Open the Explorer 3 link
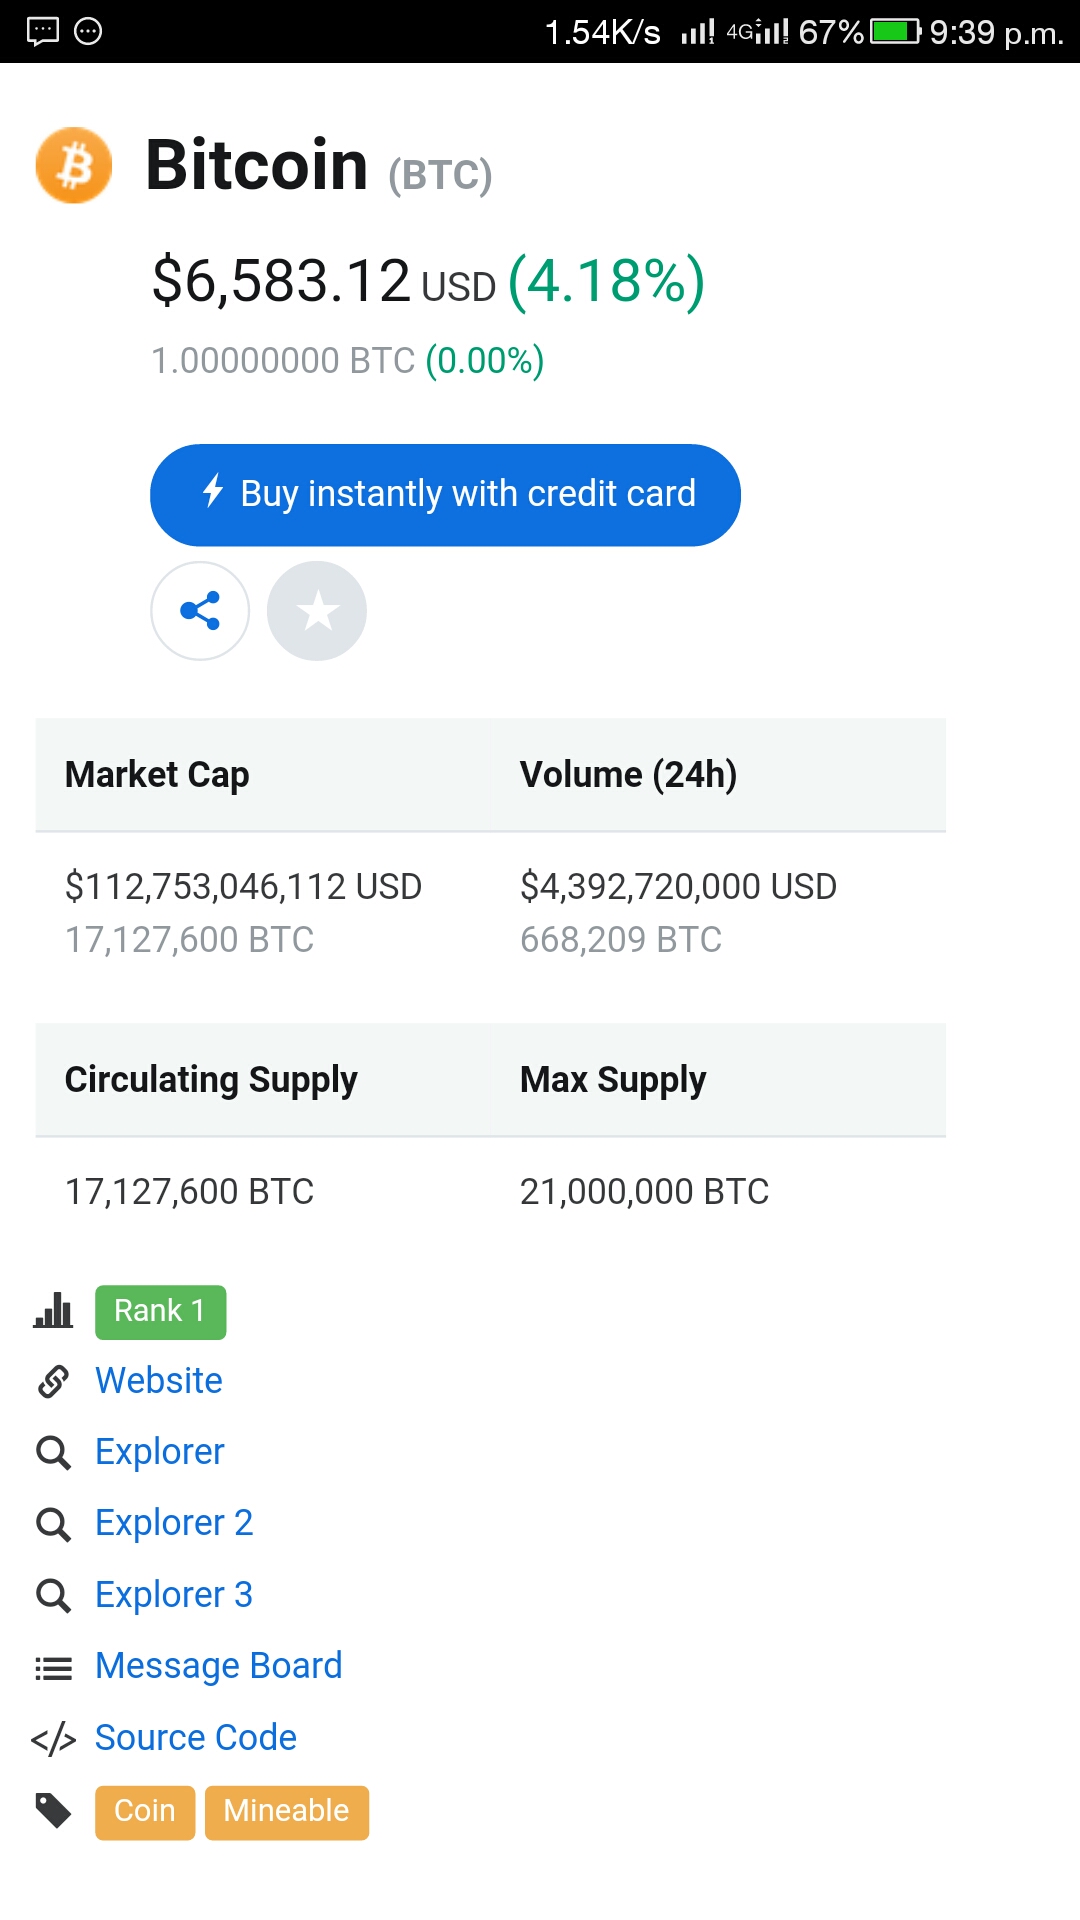Screen dimensions: 1080x1920 (174, 1595)
